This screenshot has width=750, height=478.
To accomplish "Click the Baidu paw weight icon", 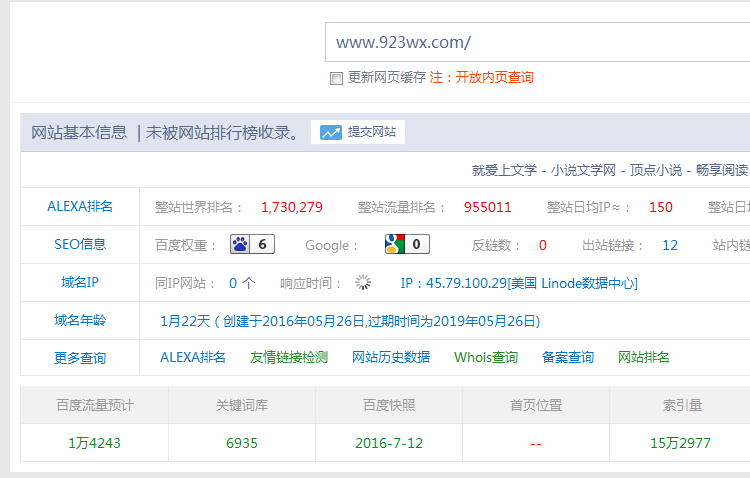I will (x=240, y=244).
